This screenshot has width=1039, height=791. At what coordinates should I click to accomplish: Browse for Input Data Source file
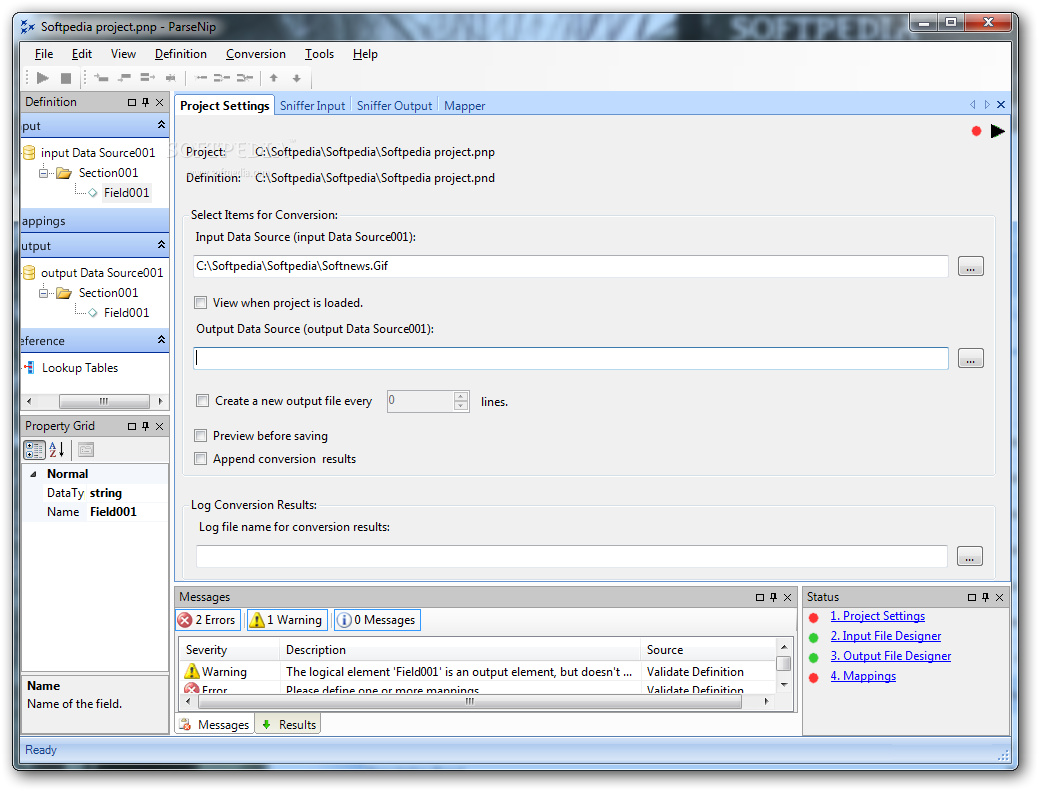coord(970,266)
